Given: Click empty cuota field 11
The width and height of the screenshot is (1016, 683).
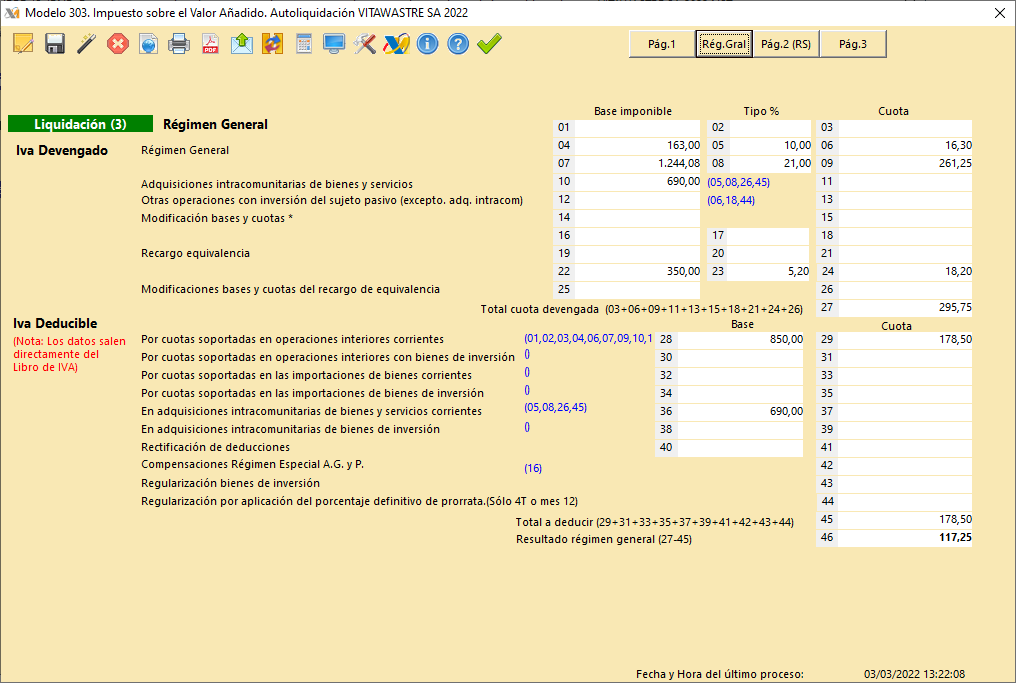Looking at the screenshot, I should pos(905,181).
